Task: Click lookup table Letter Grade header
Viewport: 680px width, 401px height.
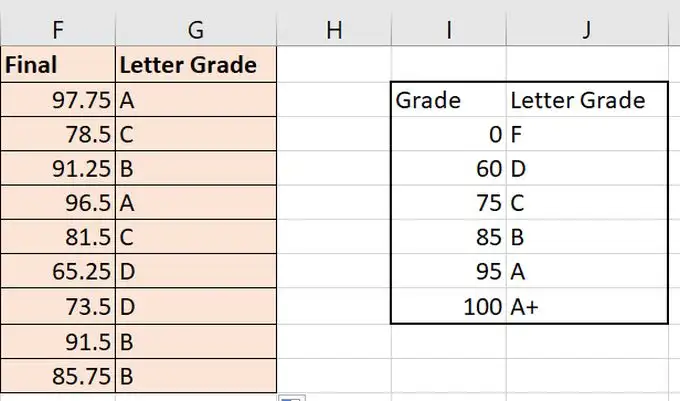Action: 587,100
